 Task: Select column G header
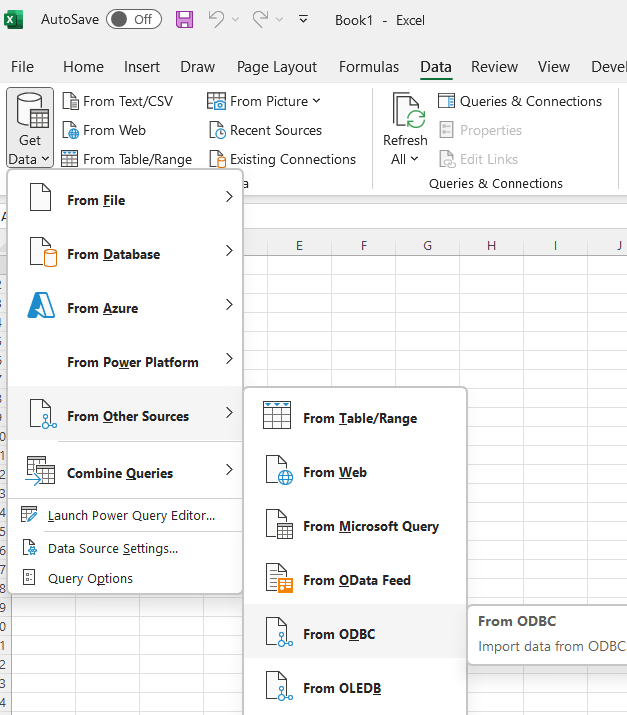point(427,246)
